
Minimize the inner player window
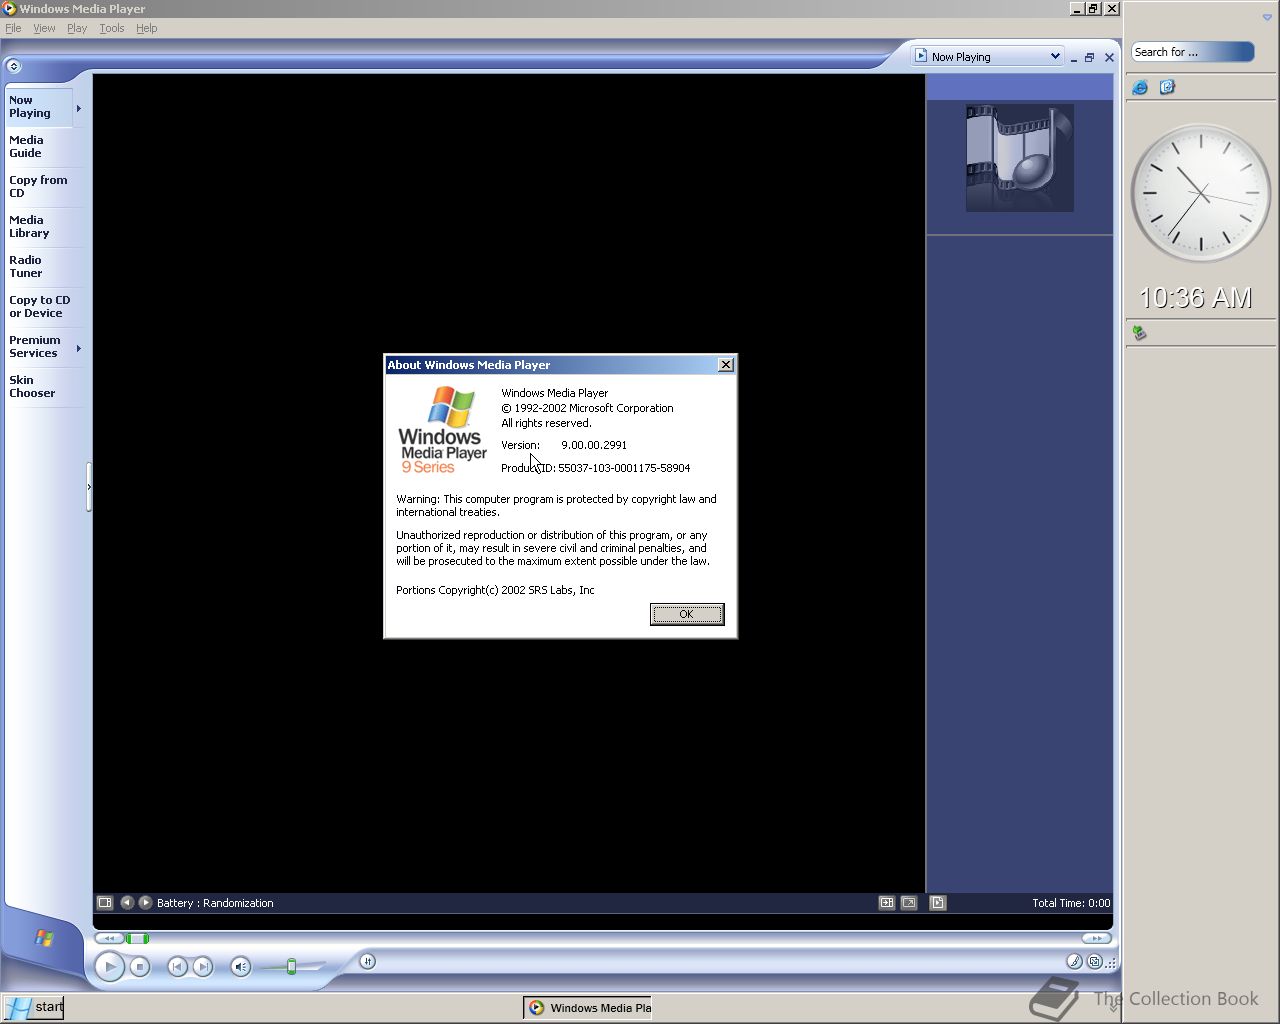pos(1073,58)
